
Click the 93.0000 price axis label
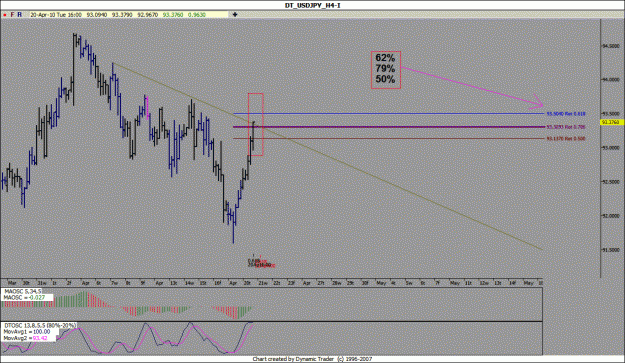click(x=611, y=147)
